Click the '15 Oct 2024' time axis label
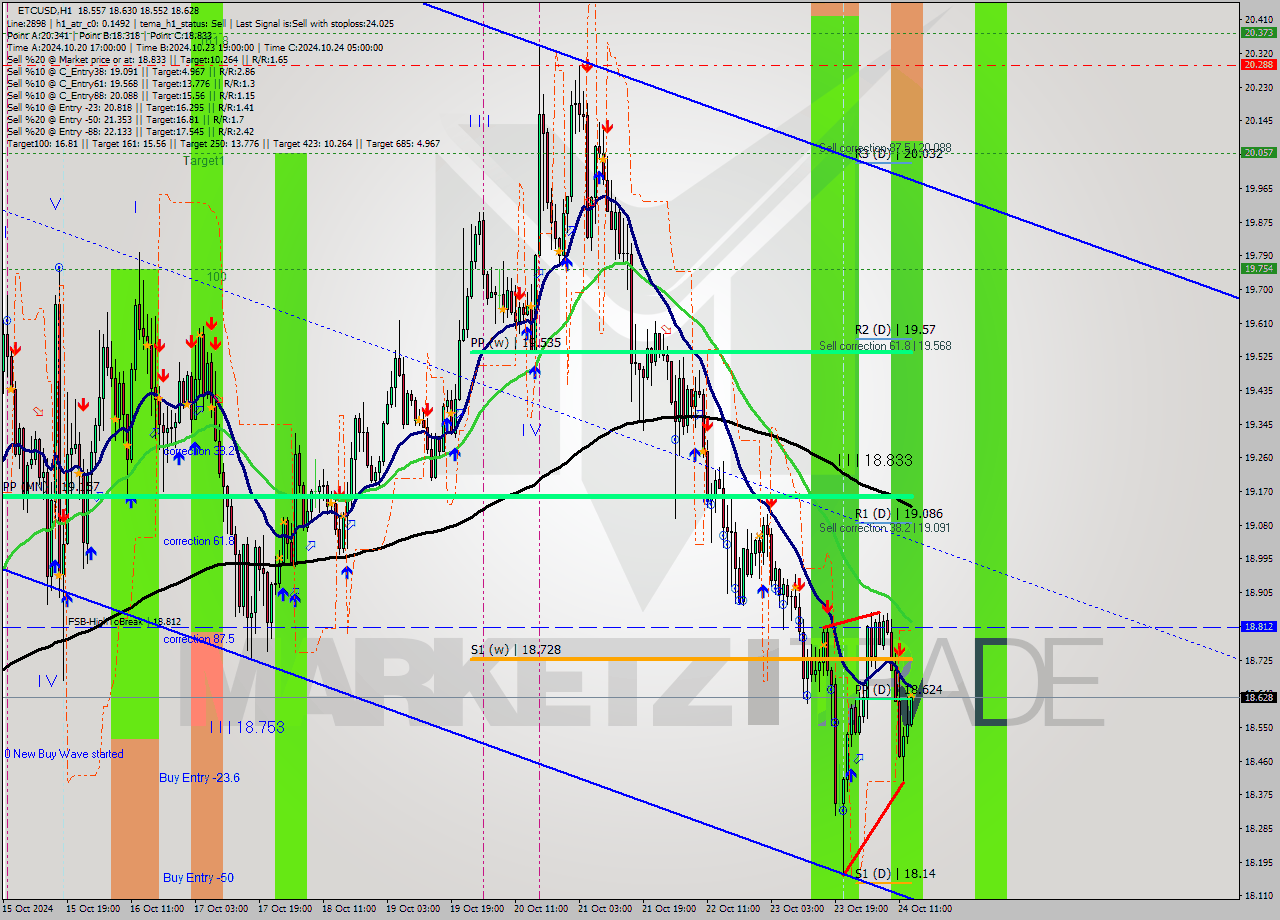 pyautogui.click(x=27, y=909)
